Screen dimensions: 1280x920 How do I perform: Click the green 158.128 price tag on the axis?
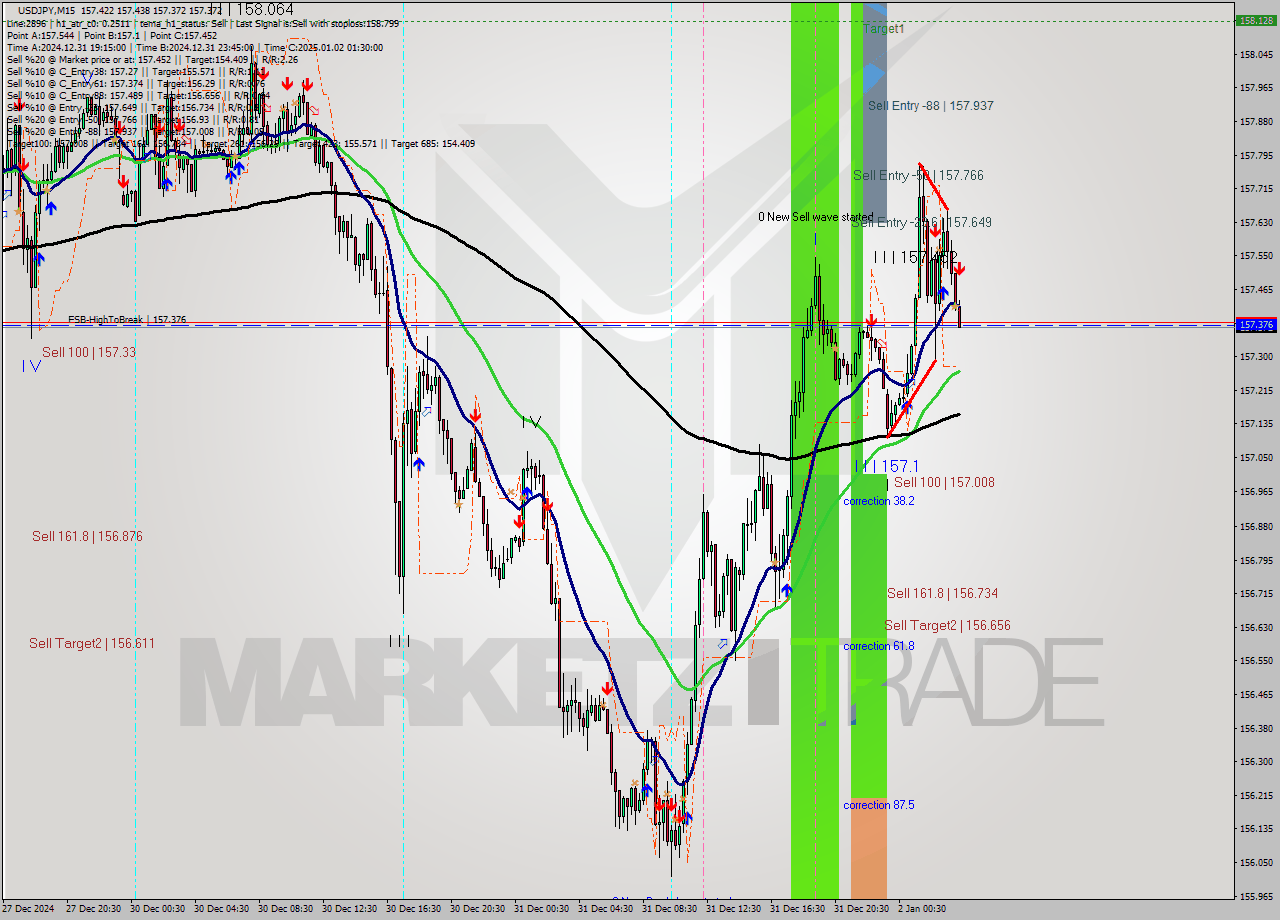[1255, 20]
